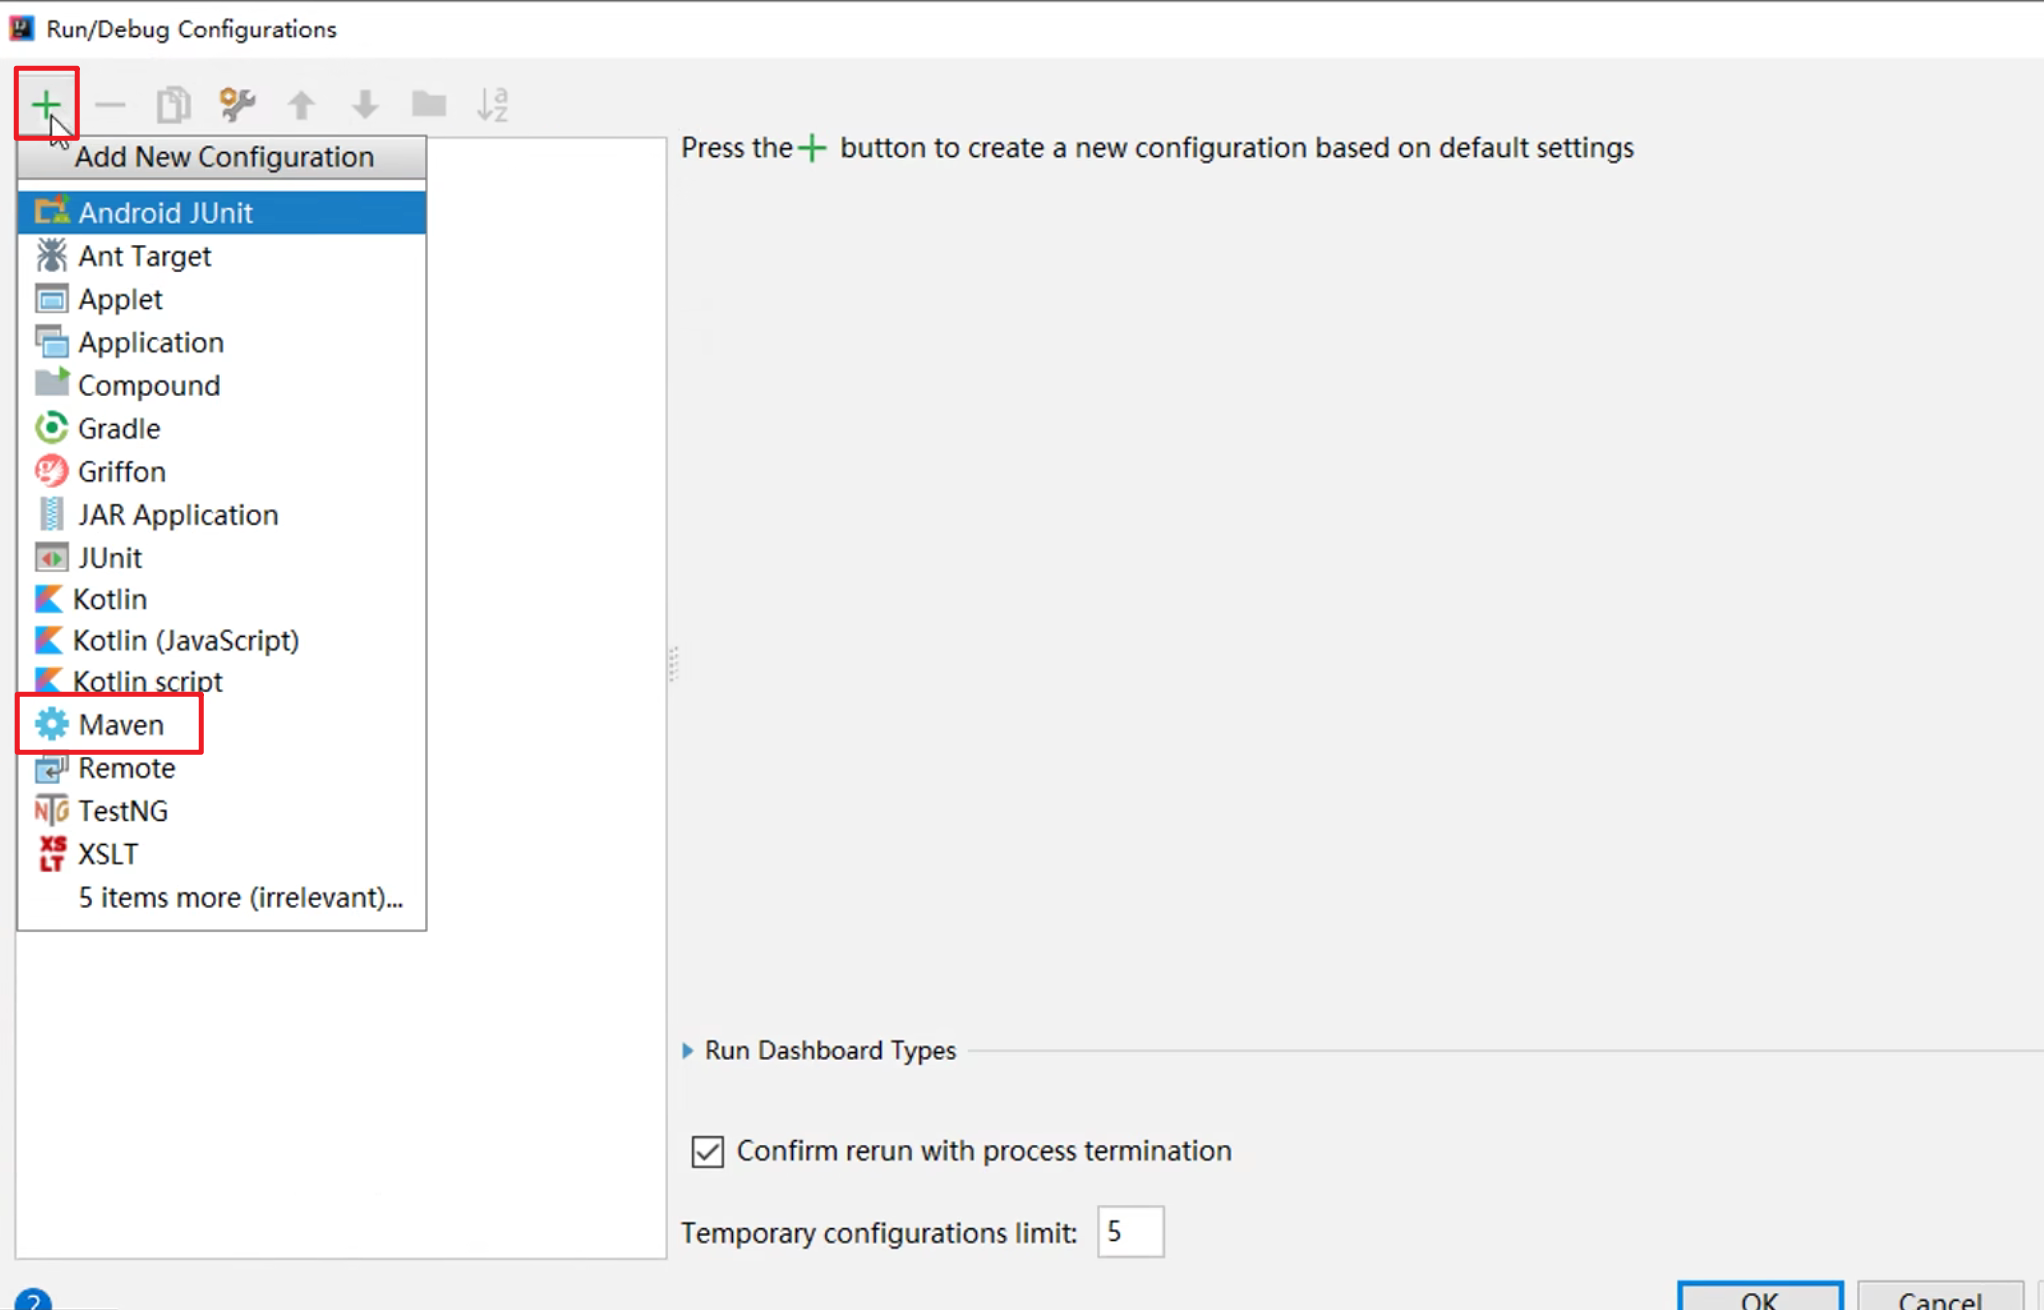Image resolution: width=2044 pixels, height=1310 pixels.
Task: Click the Copy Configuration toolbar icon
Action: (173, 104)
